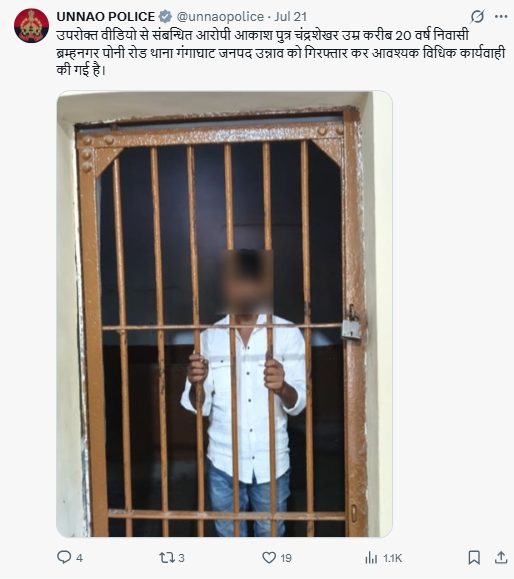Open the @unnaopolice handle link
The width and height of the screenshot is (514, 579).
220,17
